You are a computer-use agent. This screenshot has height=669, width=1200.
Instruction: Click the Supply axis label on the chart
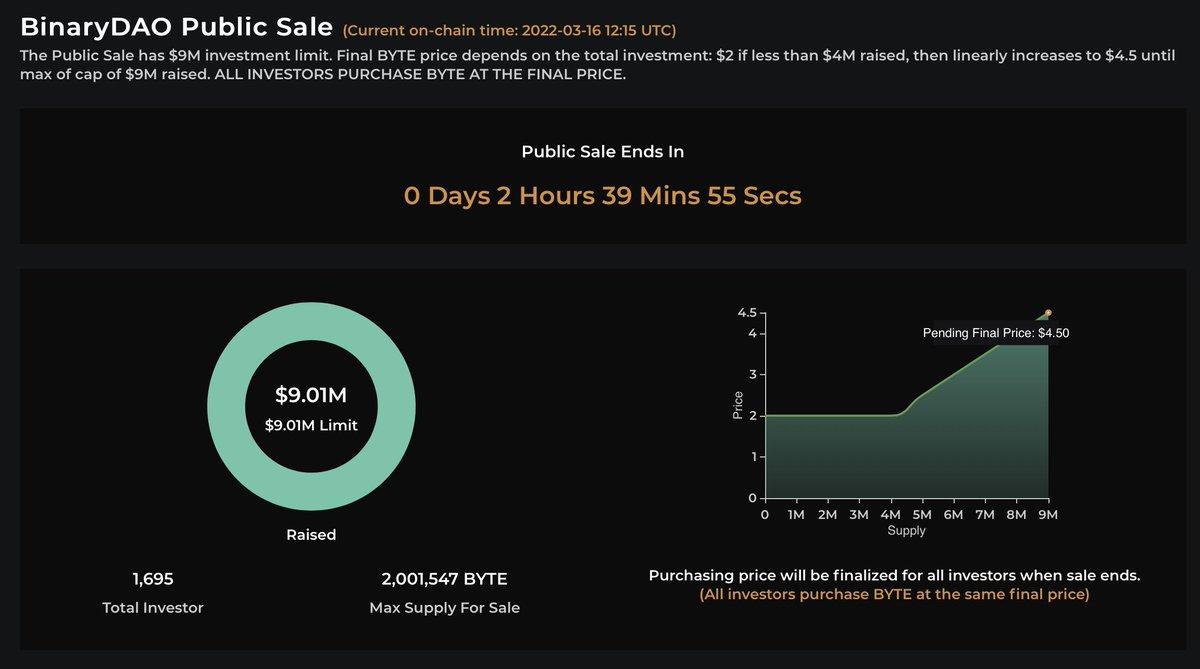906,531
